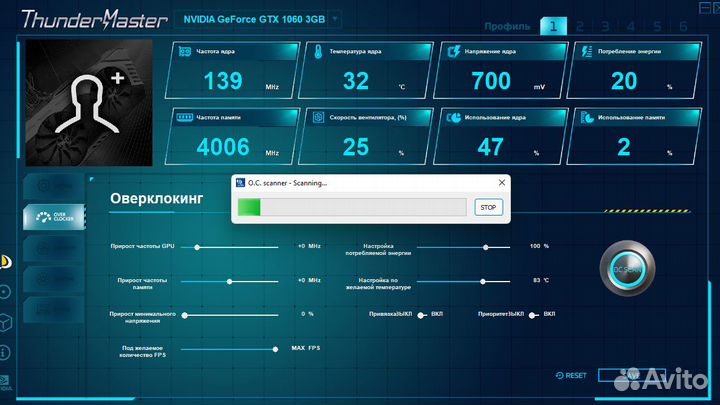This screenshot has height=405, width=720.
Task: Click the Оверклокинг heading
Action: coord(157,198)
